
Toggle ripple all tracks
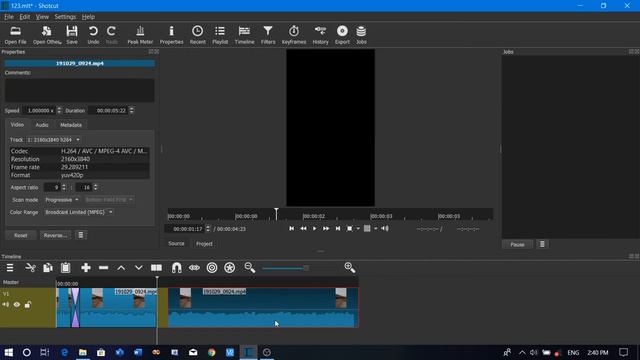[x=230, y=268]
